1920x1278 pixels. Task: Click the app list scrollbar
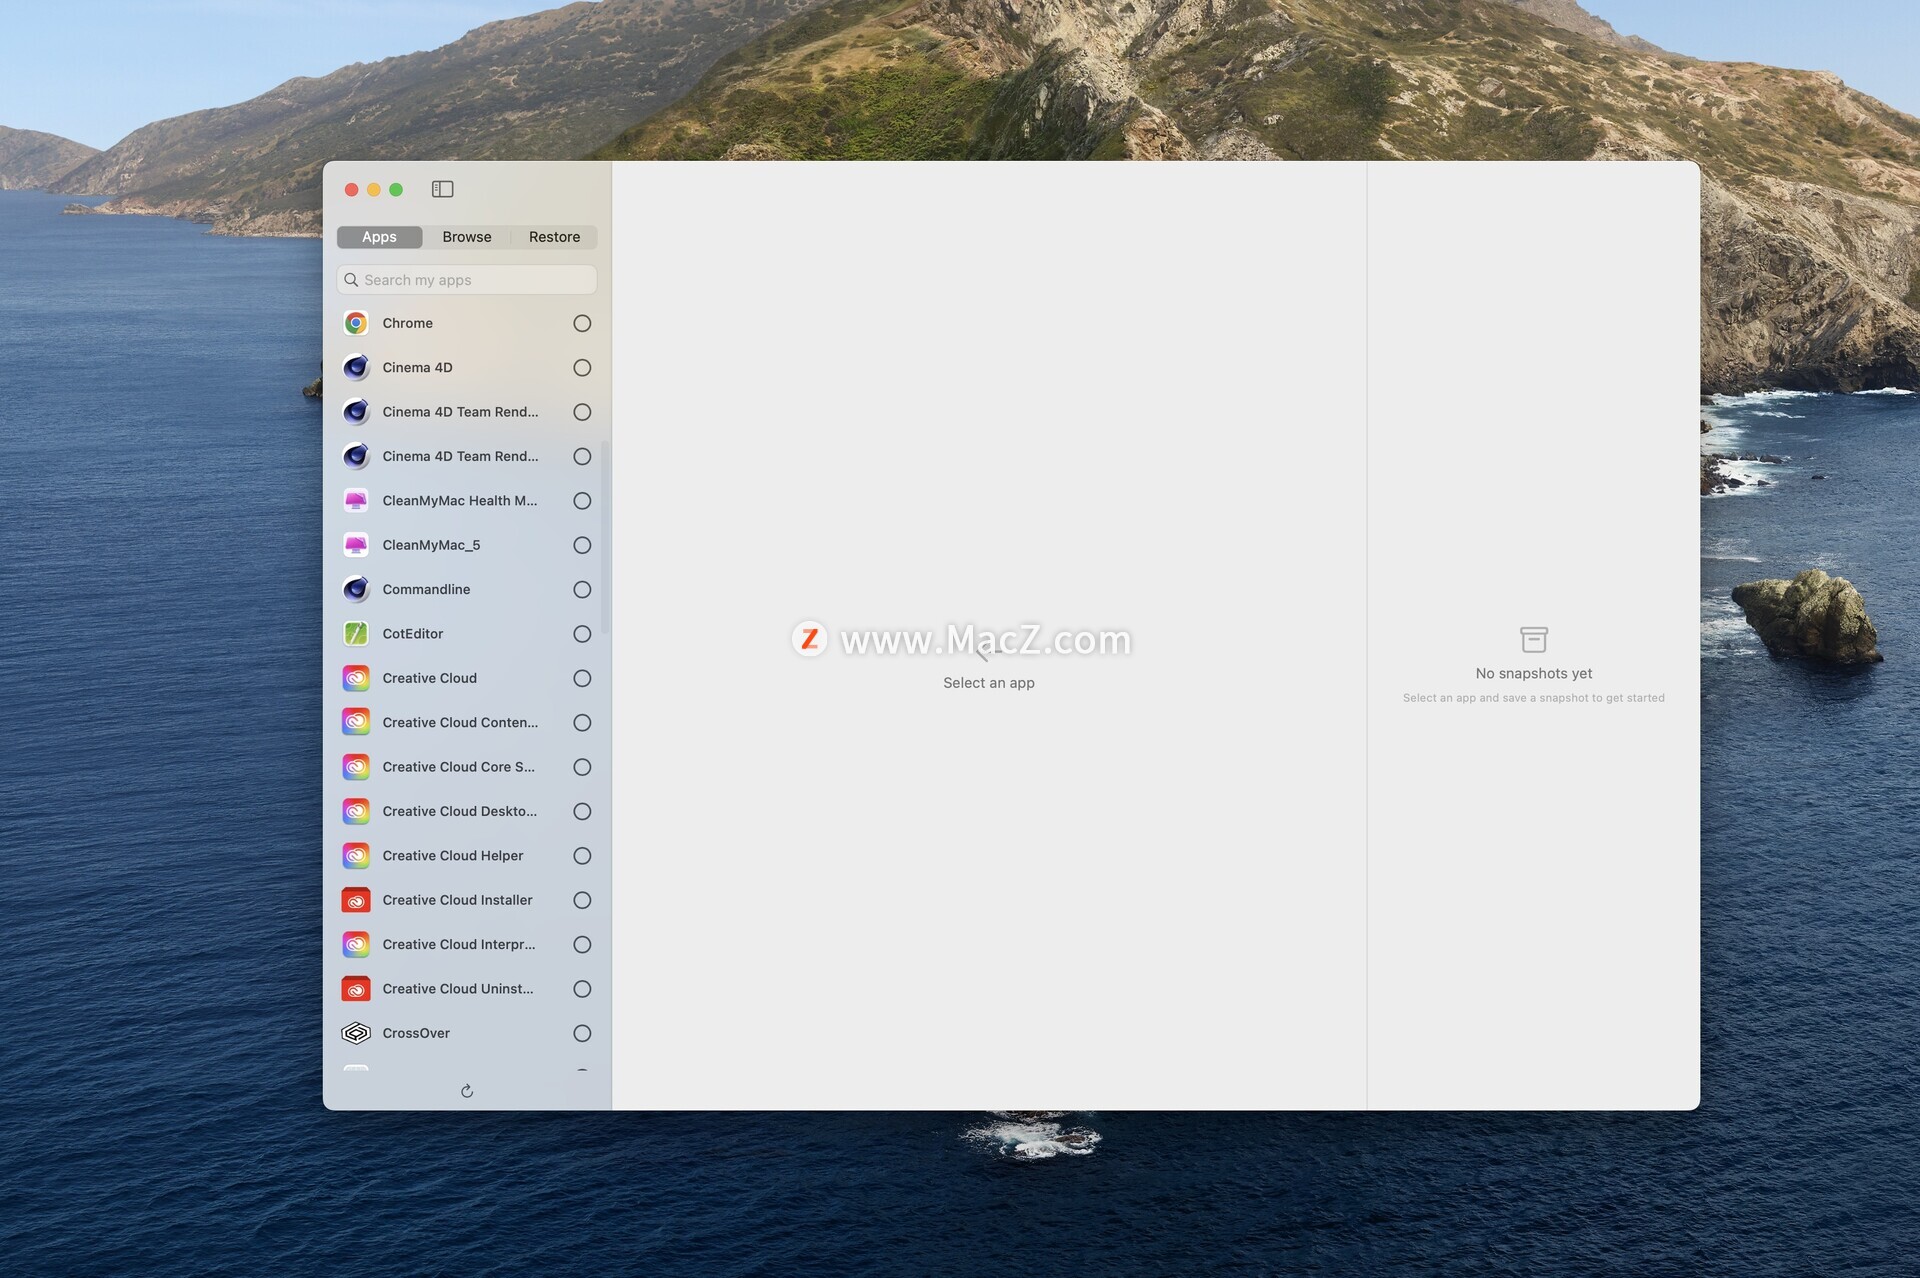click(604, 535)
